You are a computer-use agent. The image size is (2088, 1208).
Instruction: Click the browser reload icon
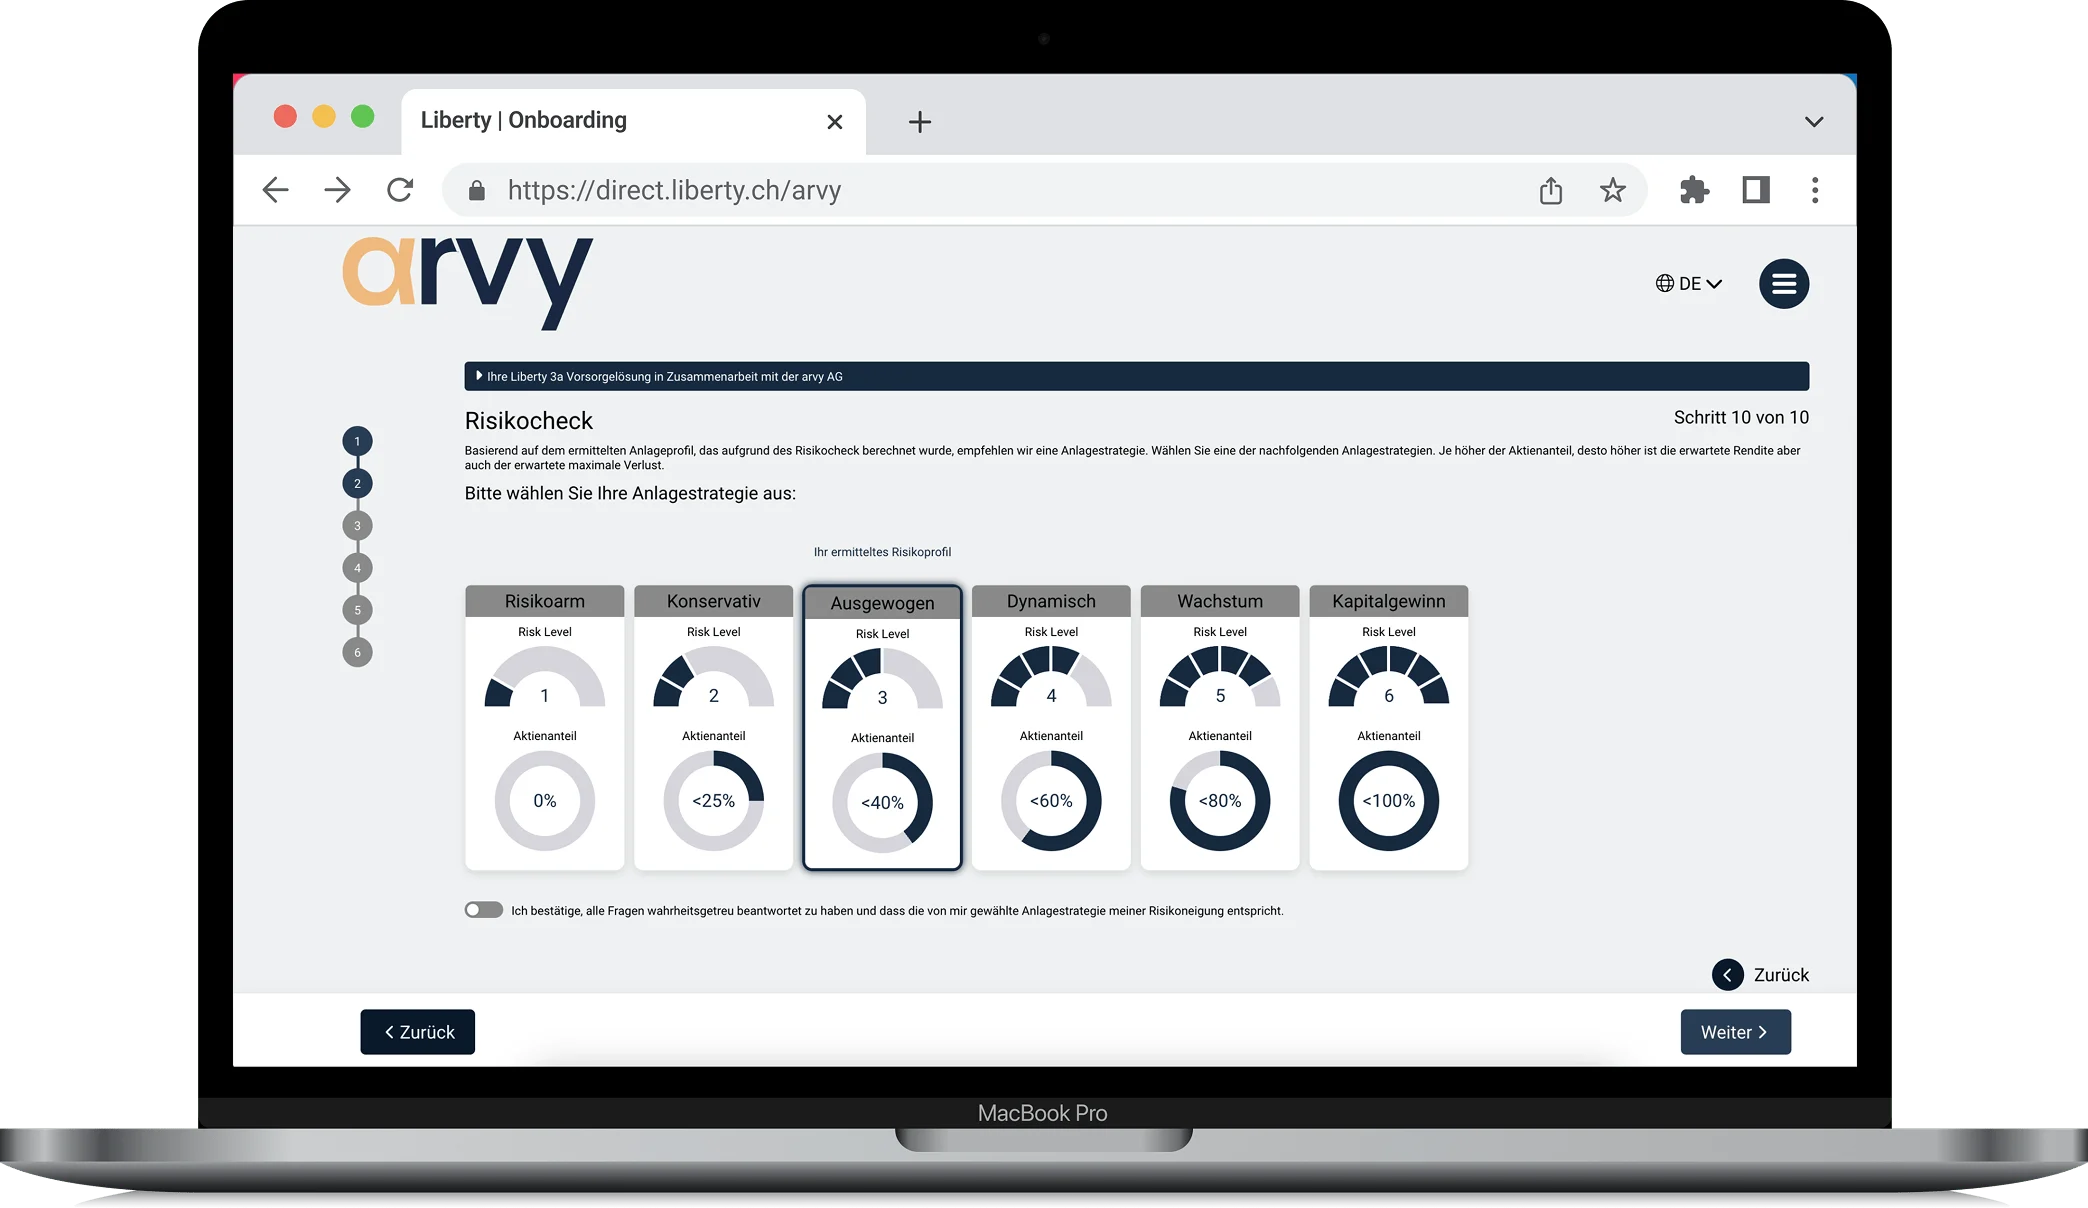click(x=400, y=190)
